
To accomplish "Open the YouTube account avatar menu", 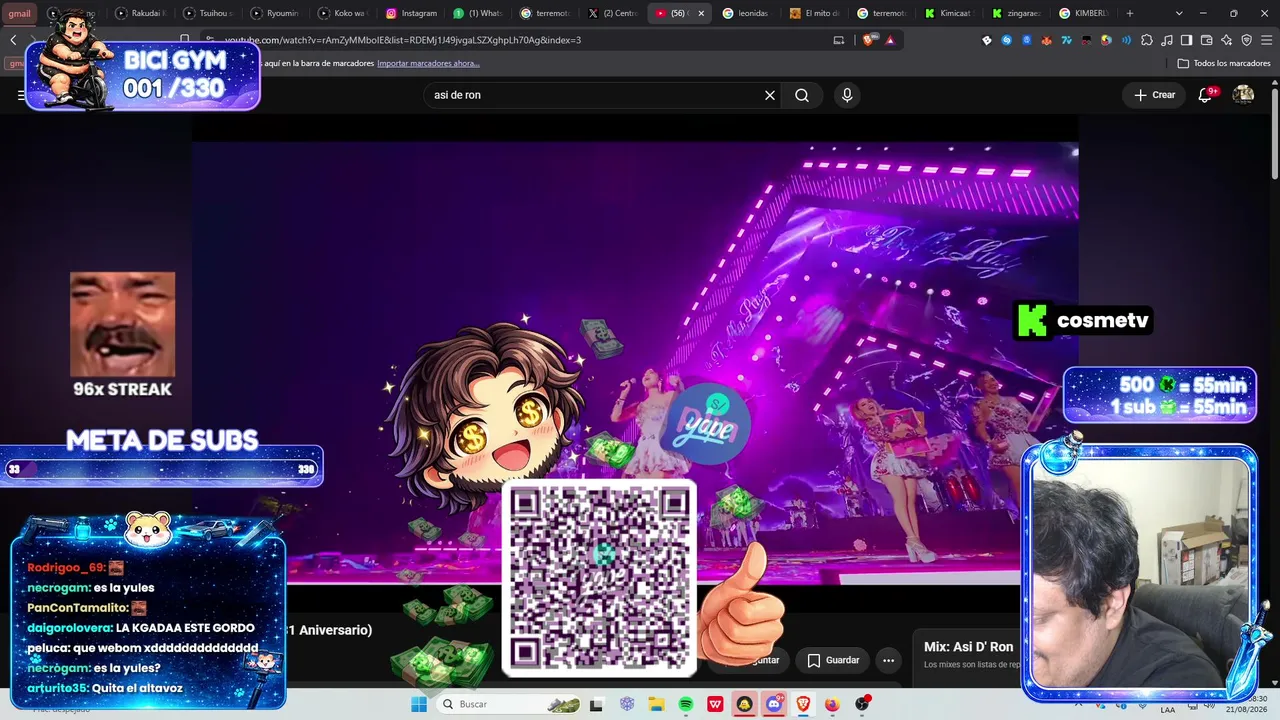I will (x=1243, y=95).
